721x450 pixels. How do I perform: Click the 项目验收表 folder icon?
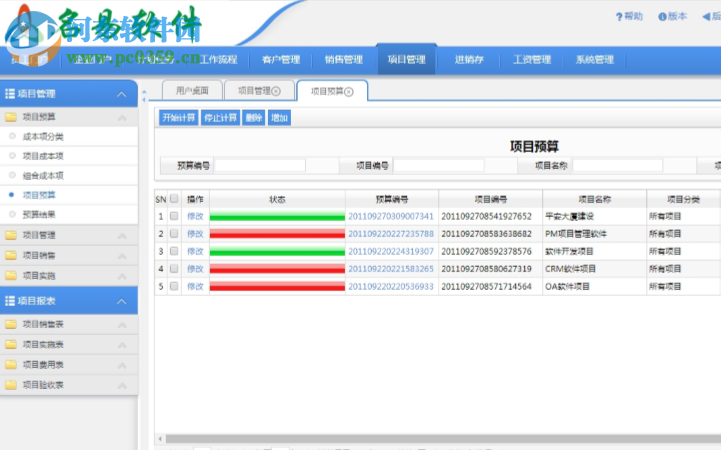click(11, 385)
